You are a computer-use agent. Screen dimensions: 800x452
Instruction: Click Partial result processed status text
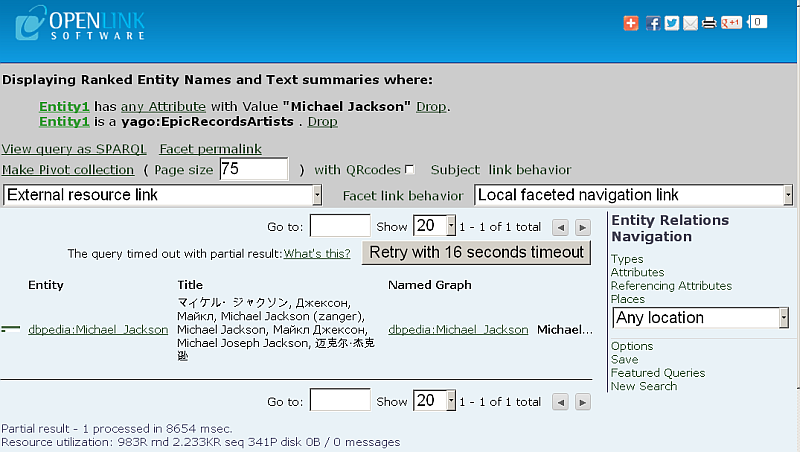[117, 429]
